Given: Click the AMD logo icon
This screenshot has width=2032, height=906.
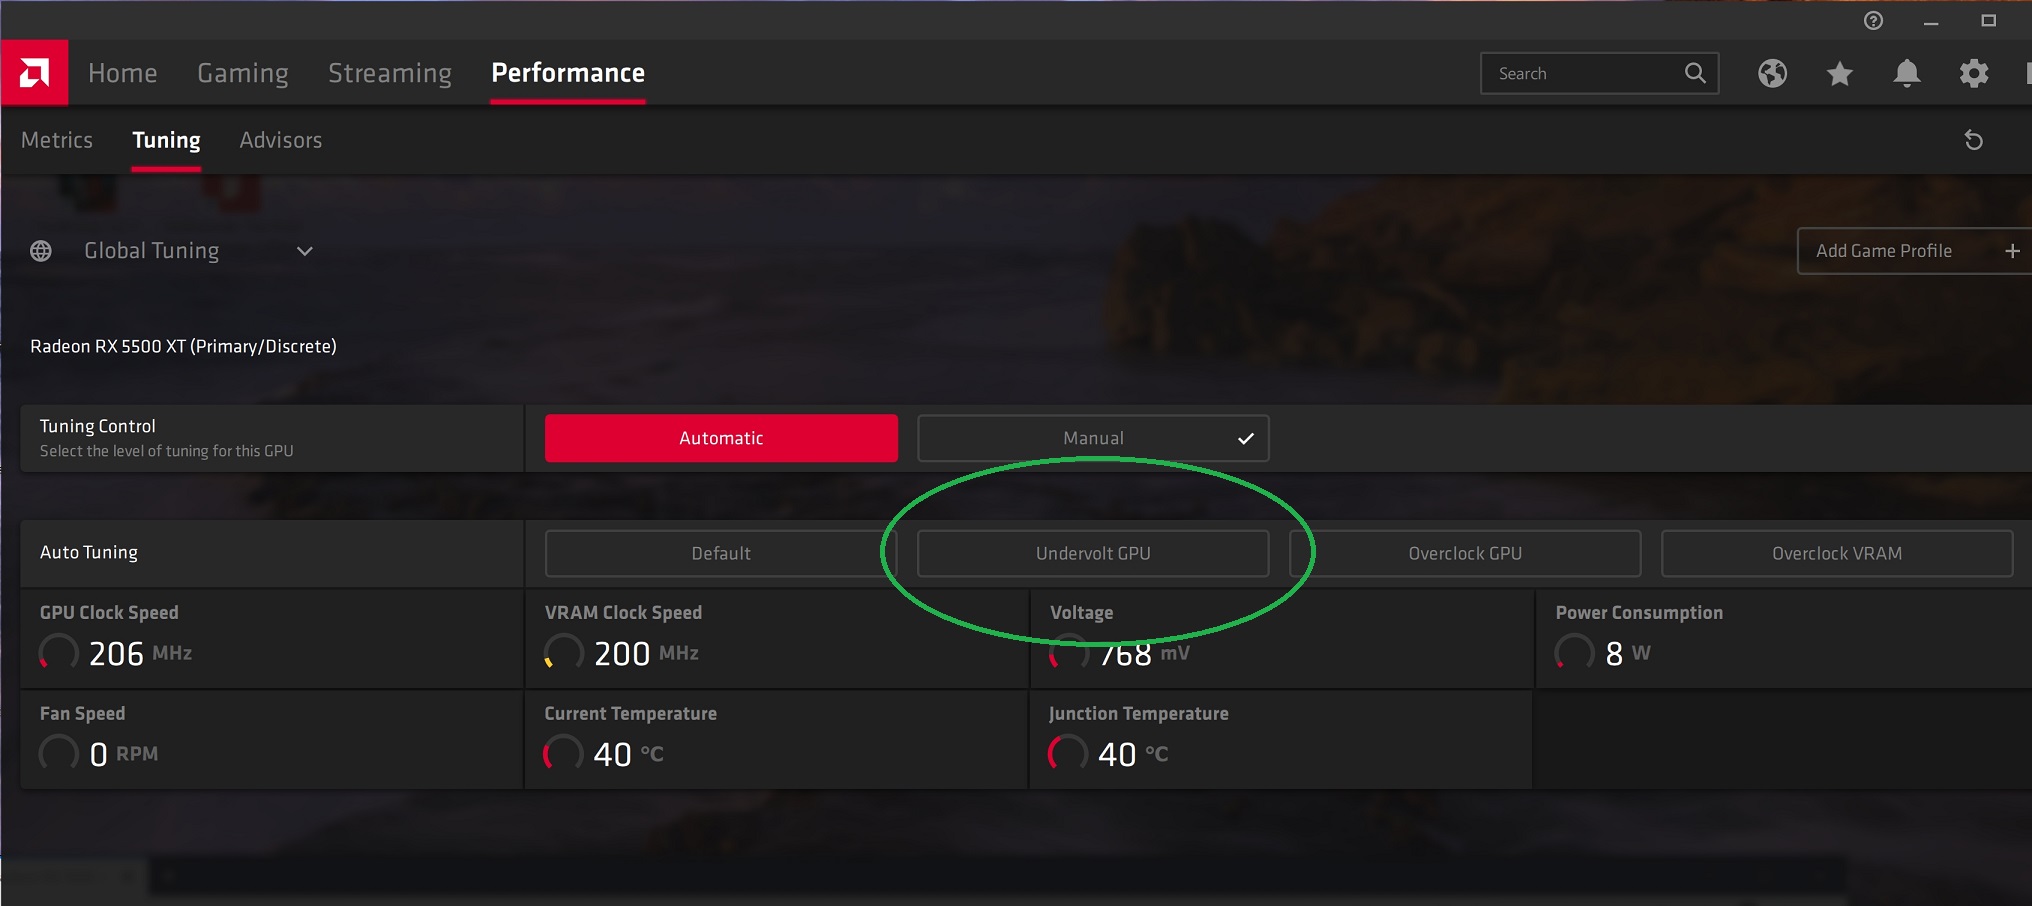Looking at the screenshot, I should tap(34, 73).
